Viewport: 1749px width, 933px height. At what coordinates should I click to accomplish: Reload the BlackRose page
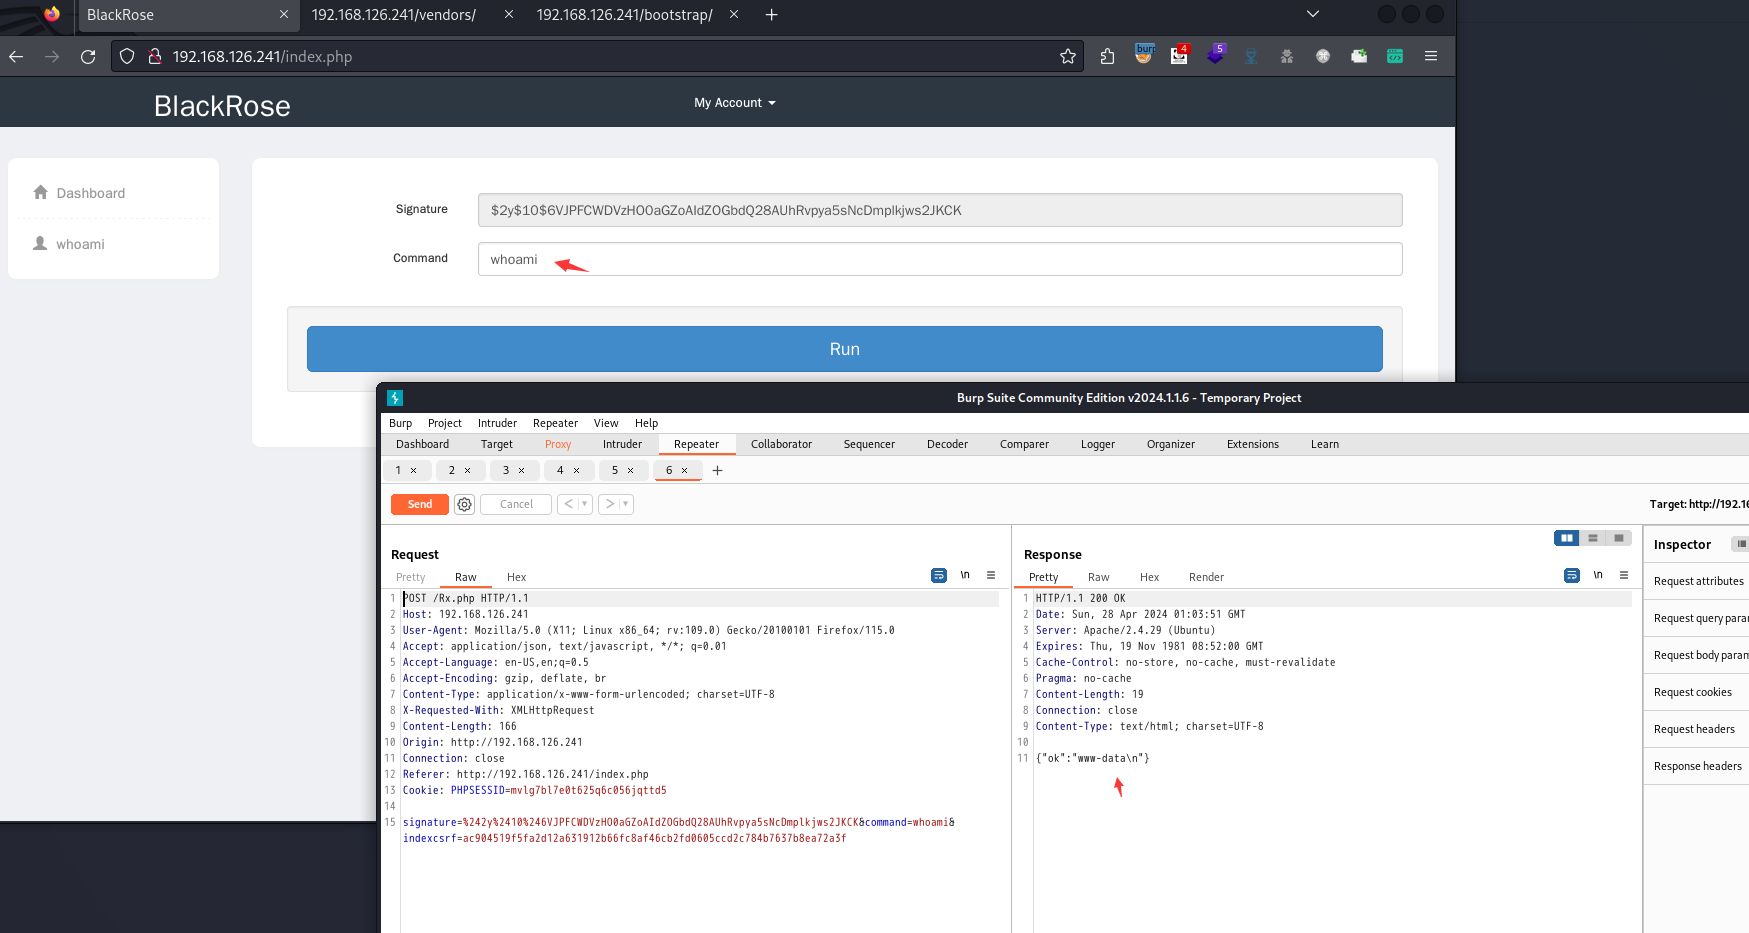(88, 57)
